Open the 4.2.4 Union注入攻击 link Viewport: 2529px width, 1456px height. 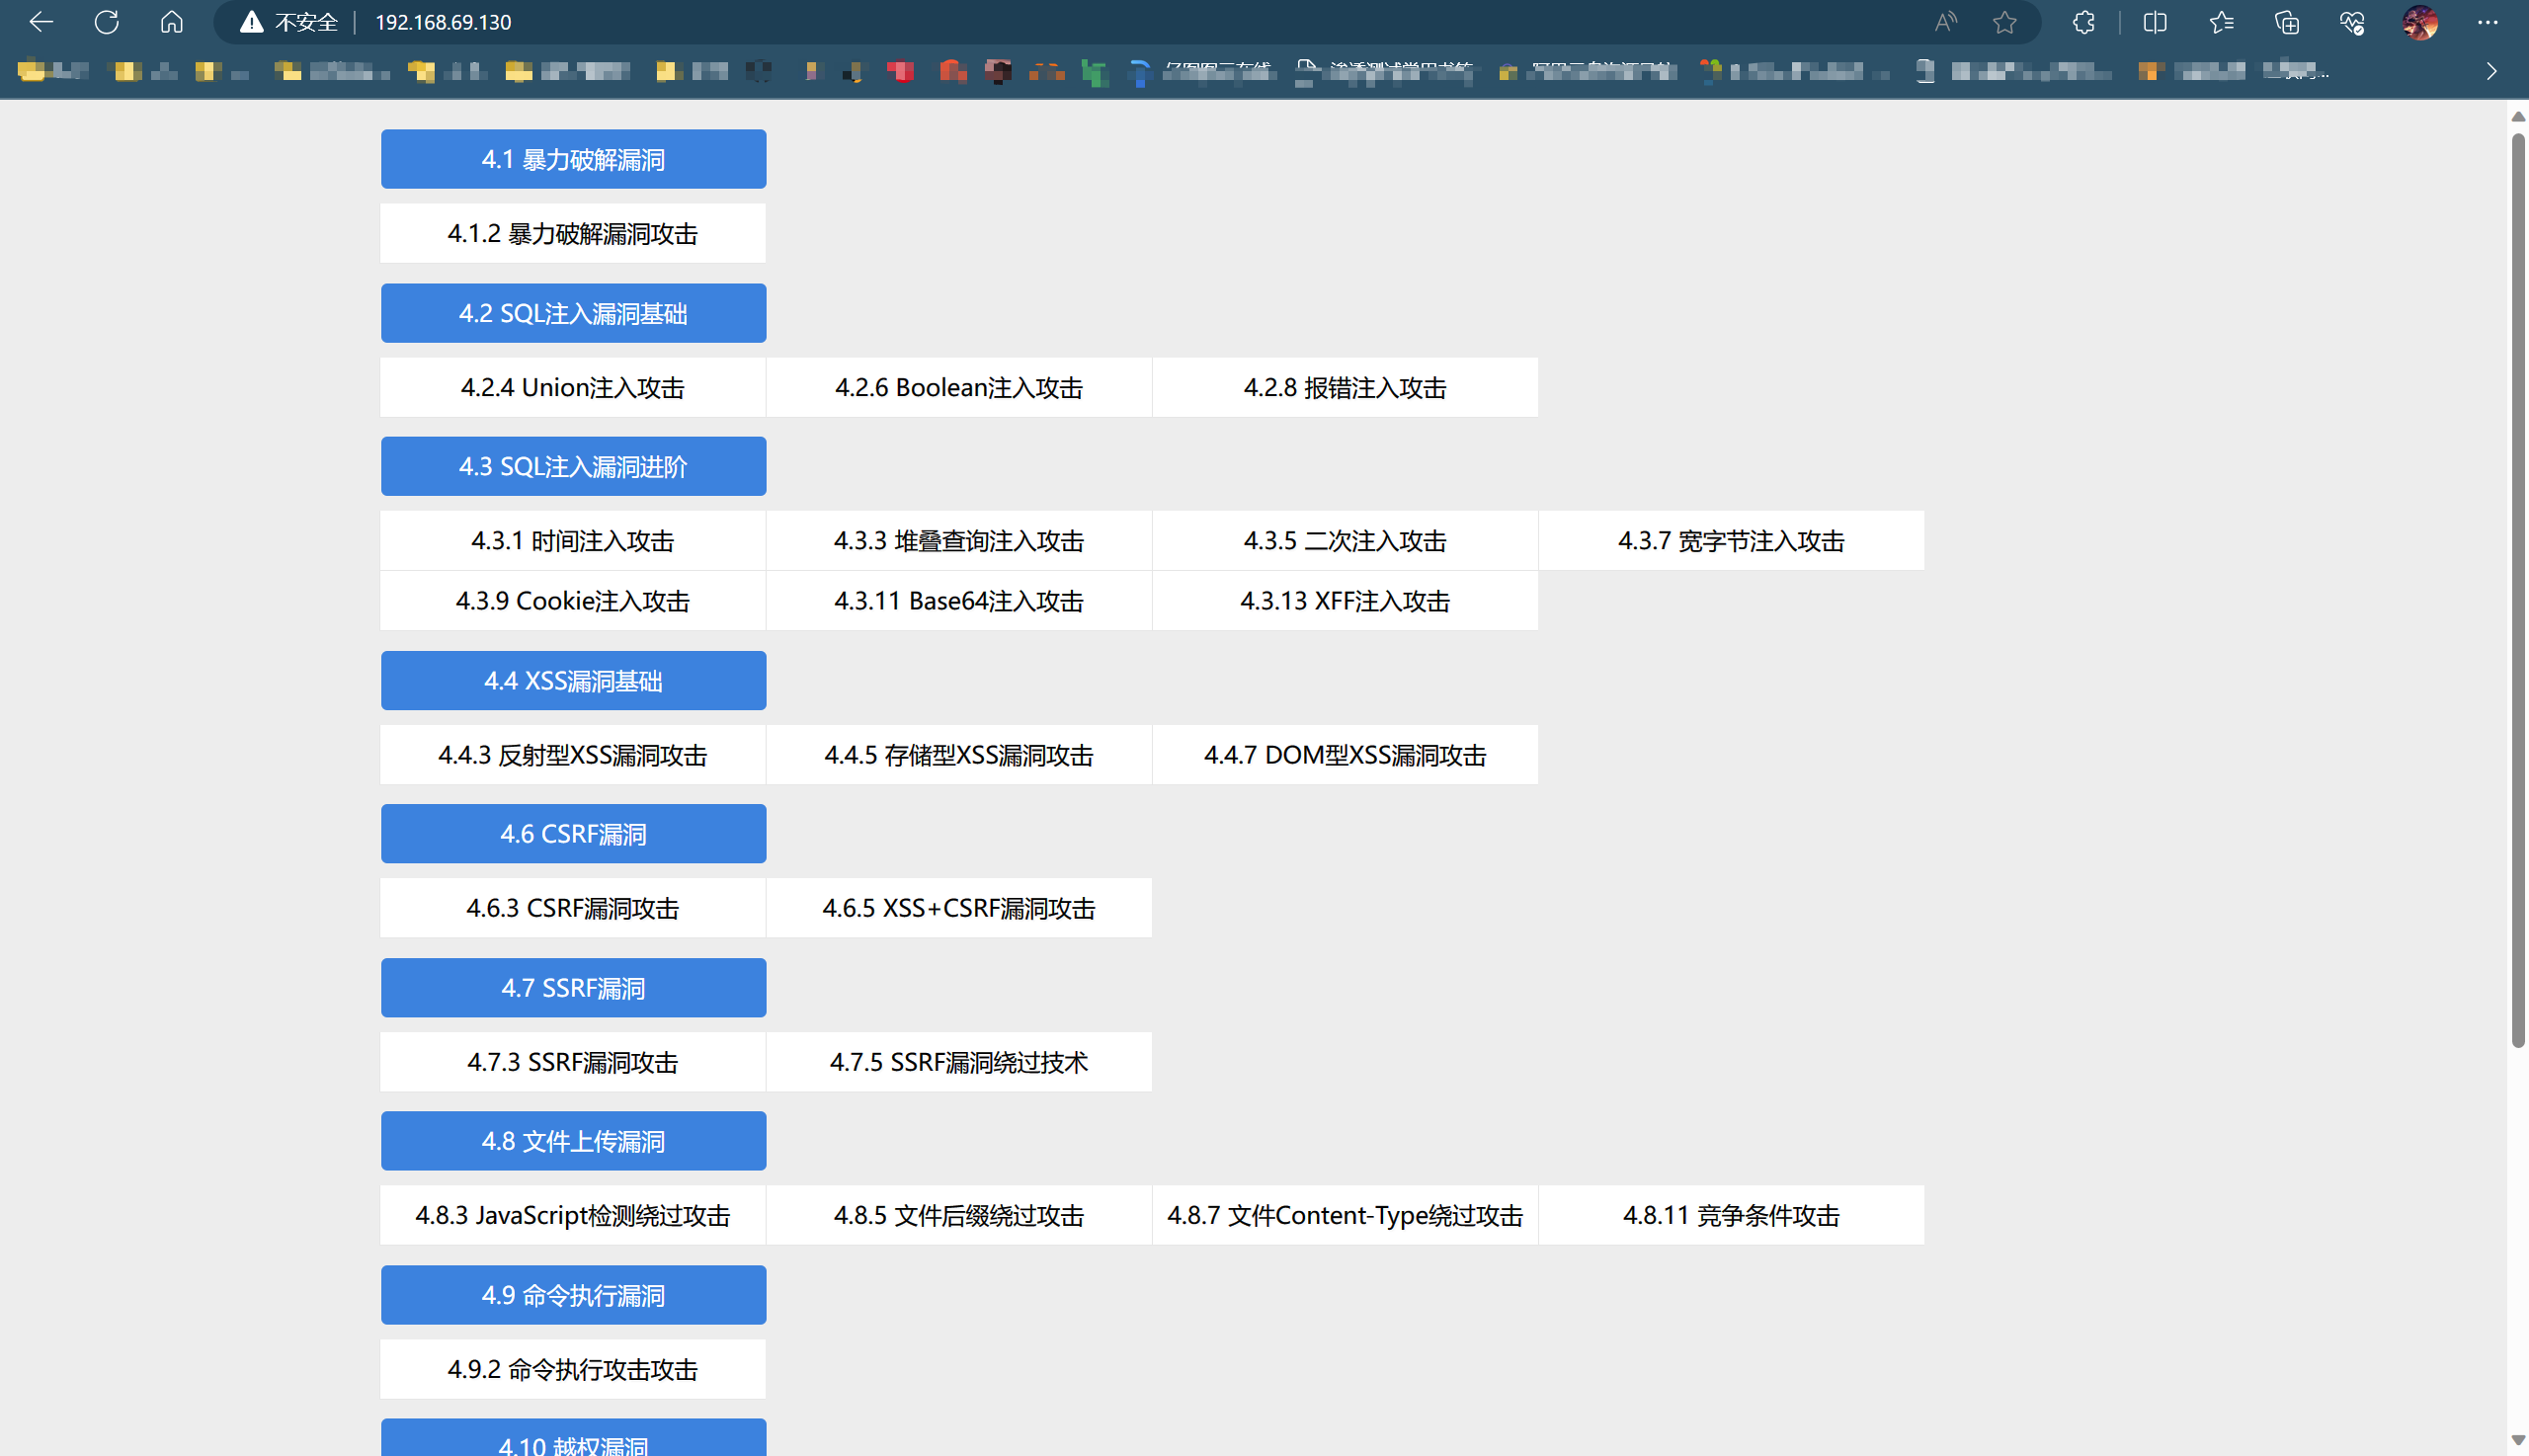573,387
